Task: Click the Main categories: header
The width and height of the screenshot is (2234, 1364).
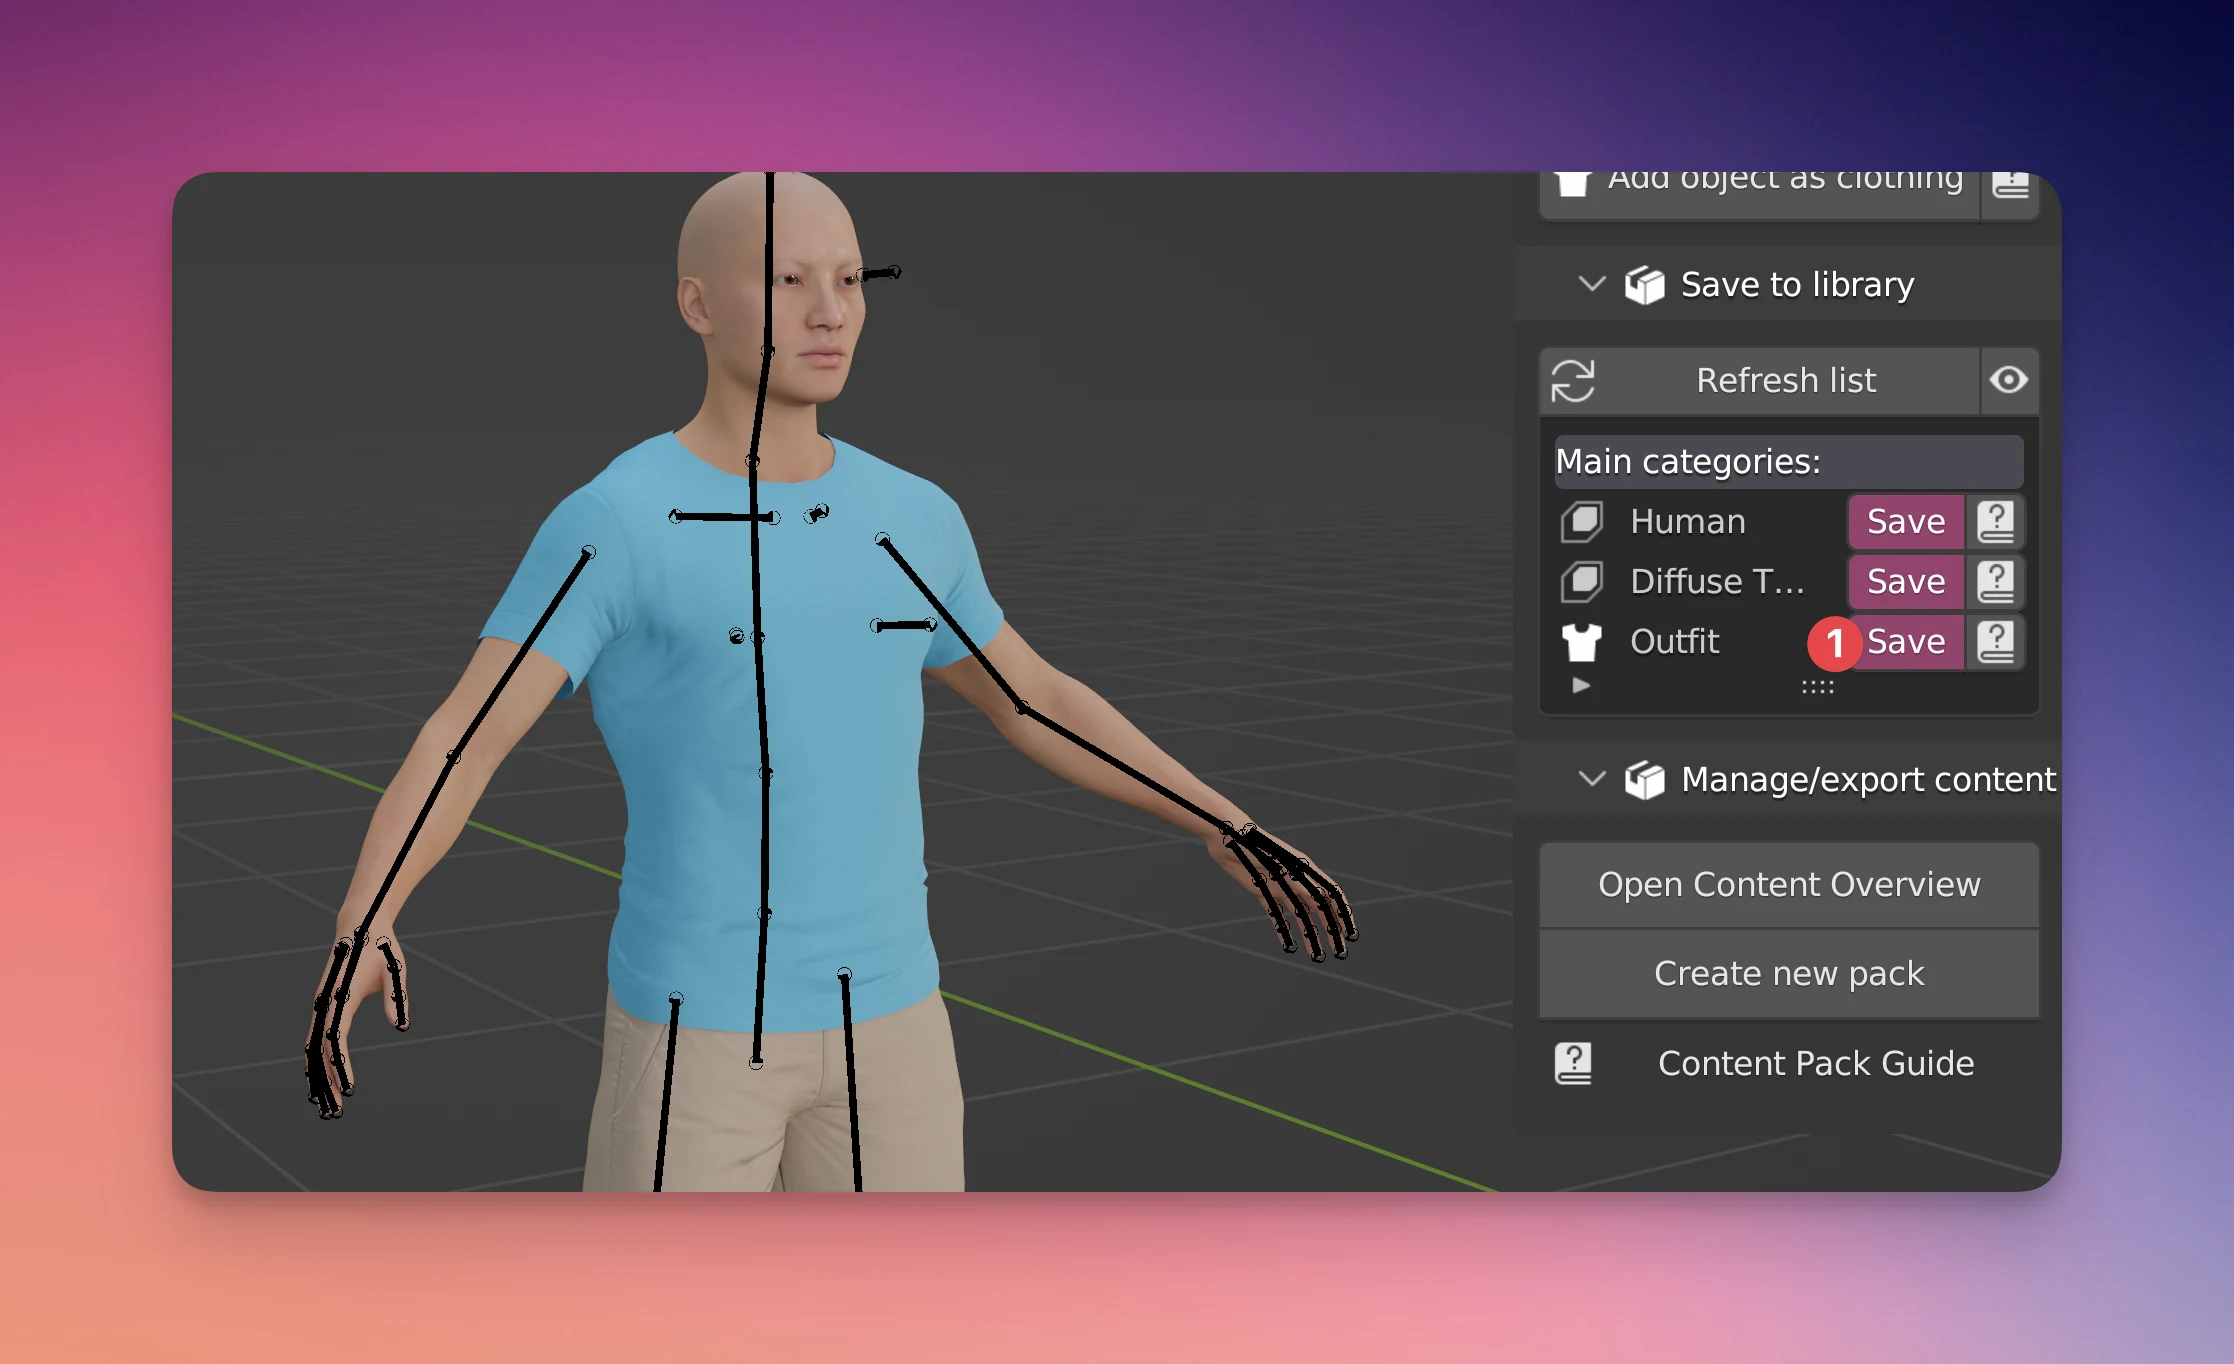Action: pos(1789,462)
